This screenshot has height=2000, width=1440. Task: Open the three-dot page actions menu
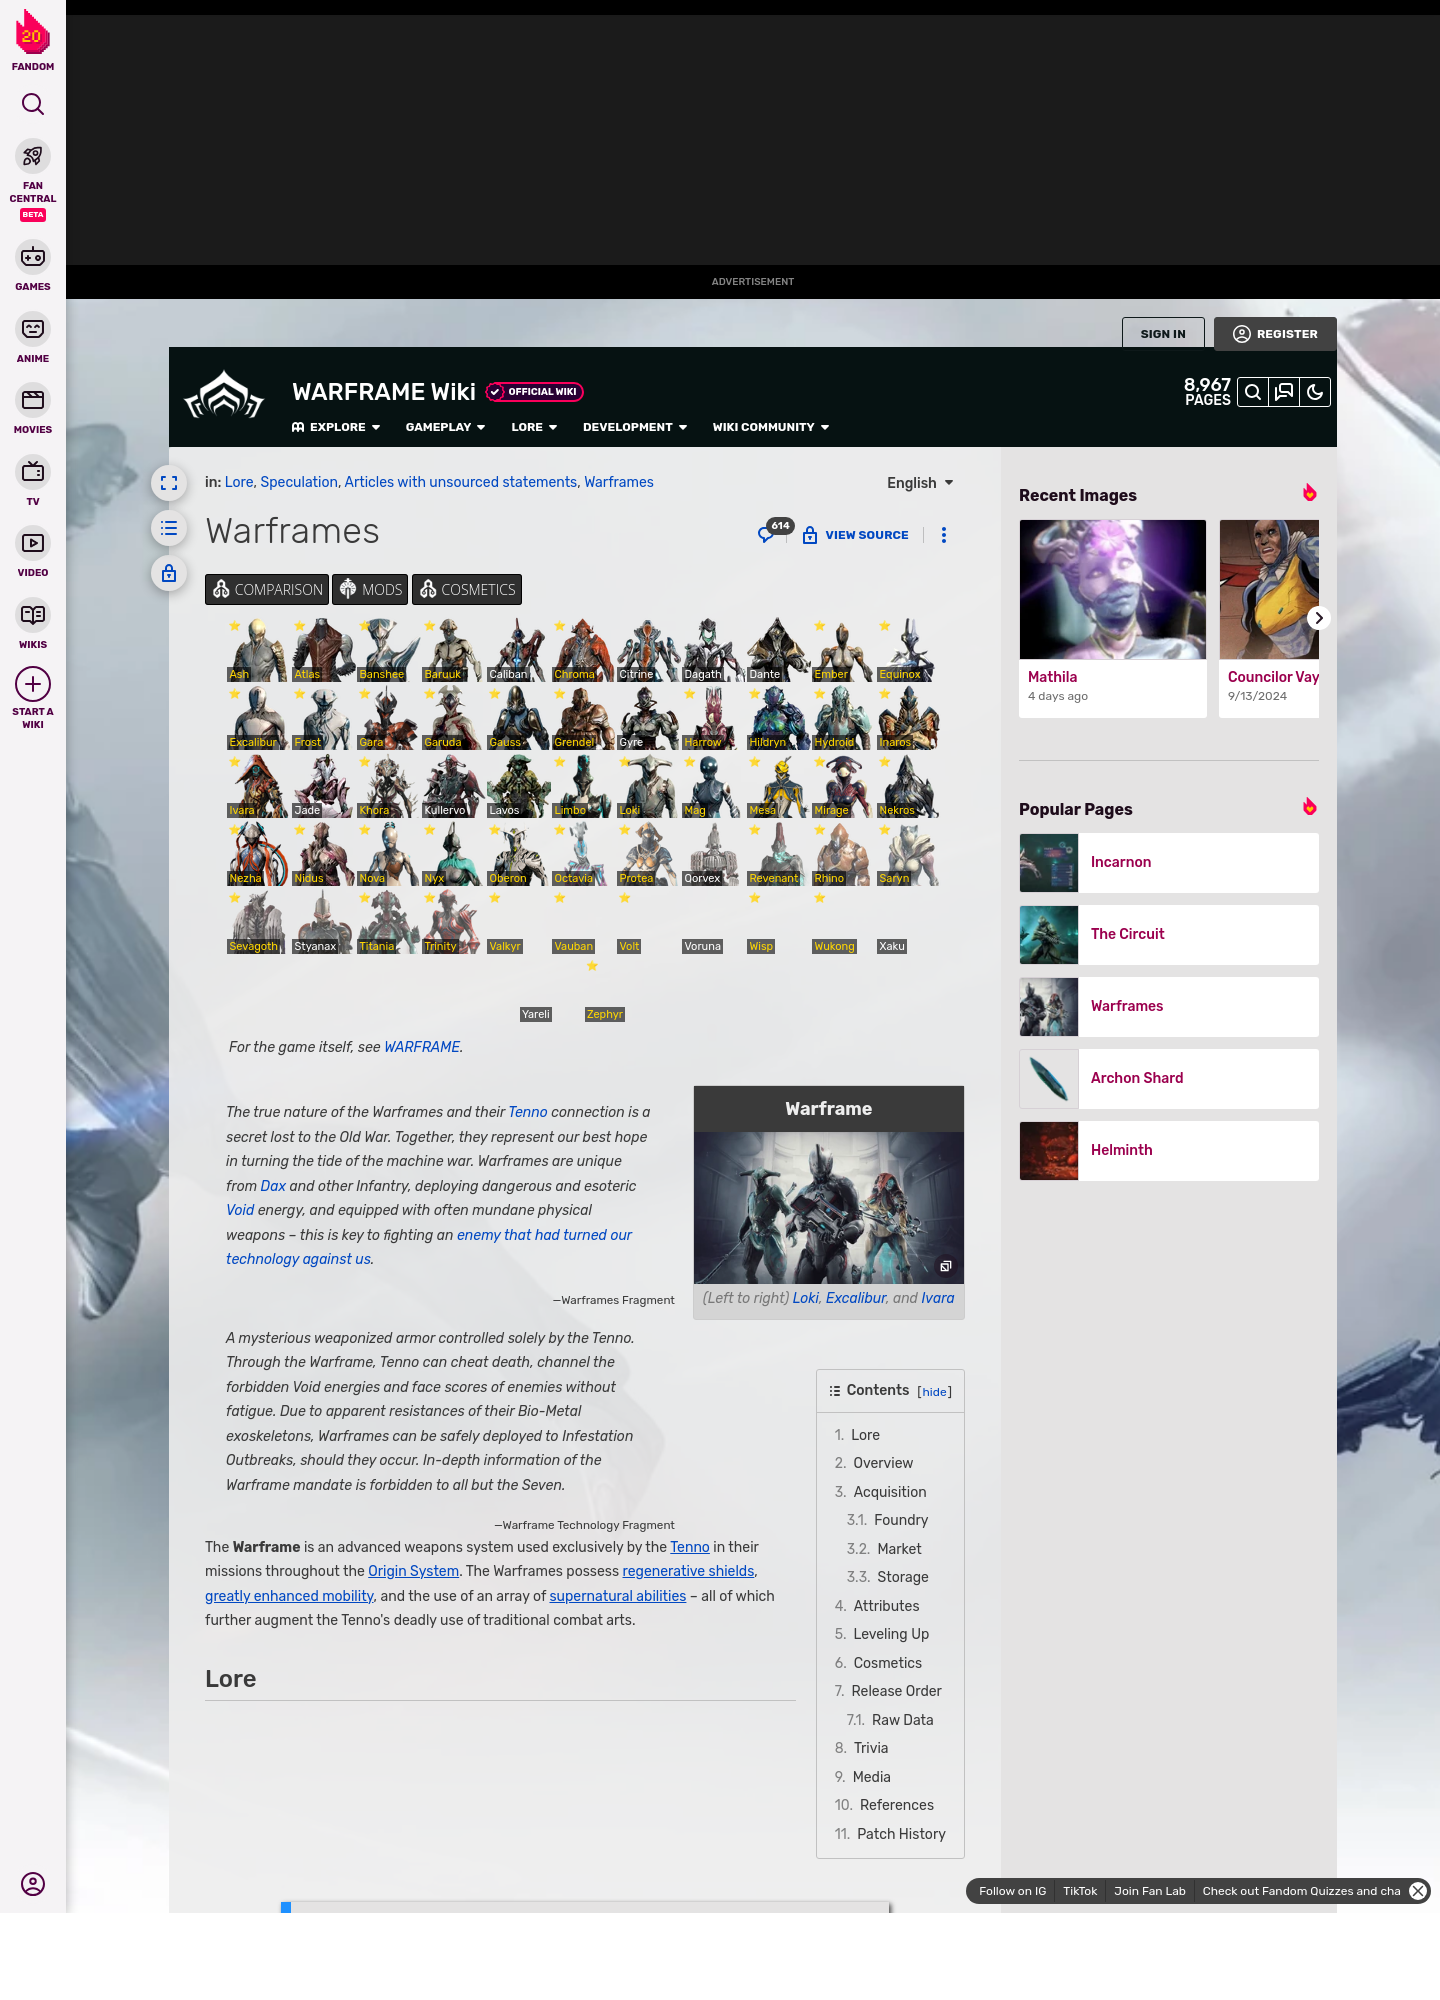click(944, 535)
